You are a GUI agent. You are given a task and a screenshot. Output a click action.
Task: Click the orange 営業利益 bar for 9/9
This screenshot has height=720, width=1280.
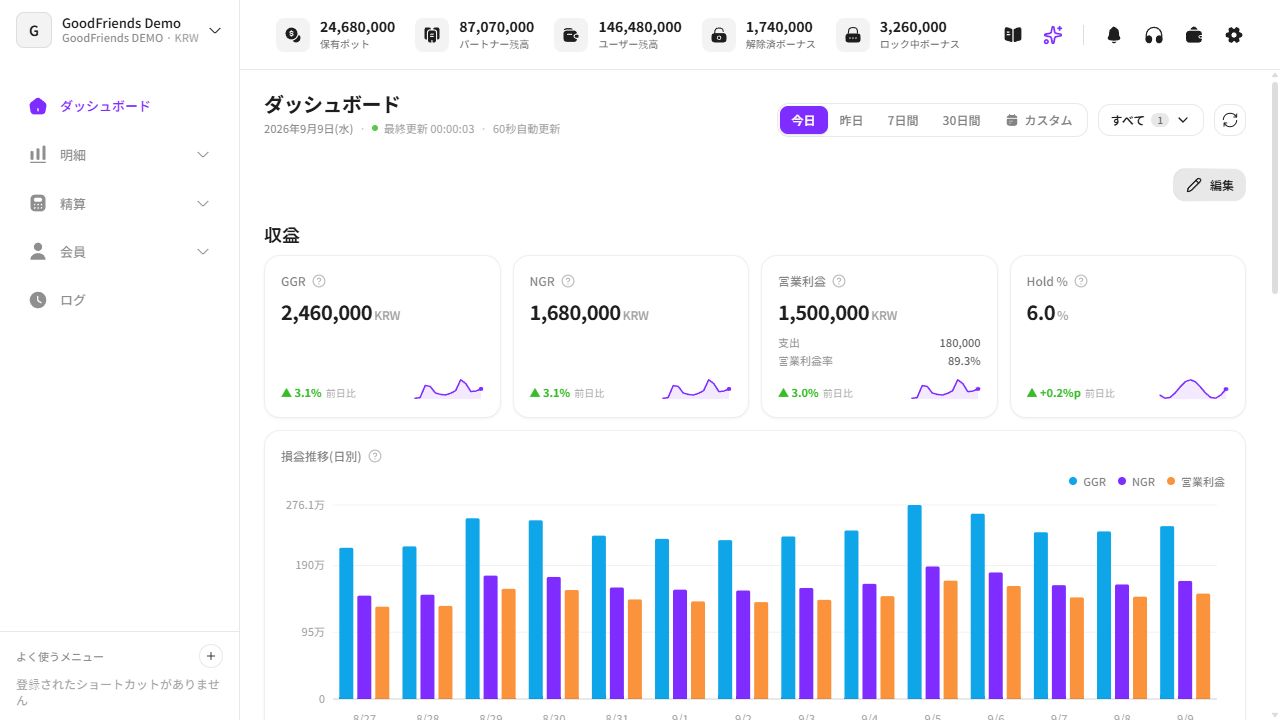[x=1203, y=646]
